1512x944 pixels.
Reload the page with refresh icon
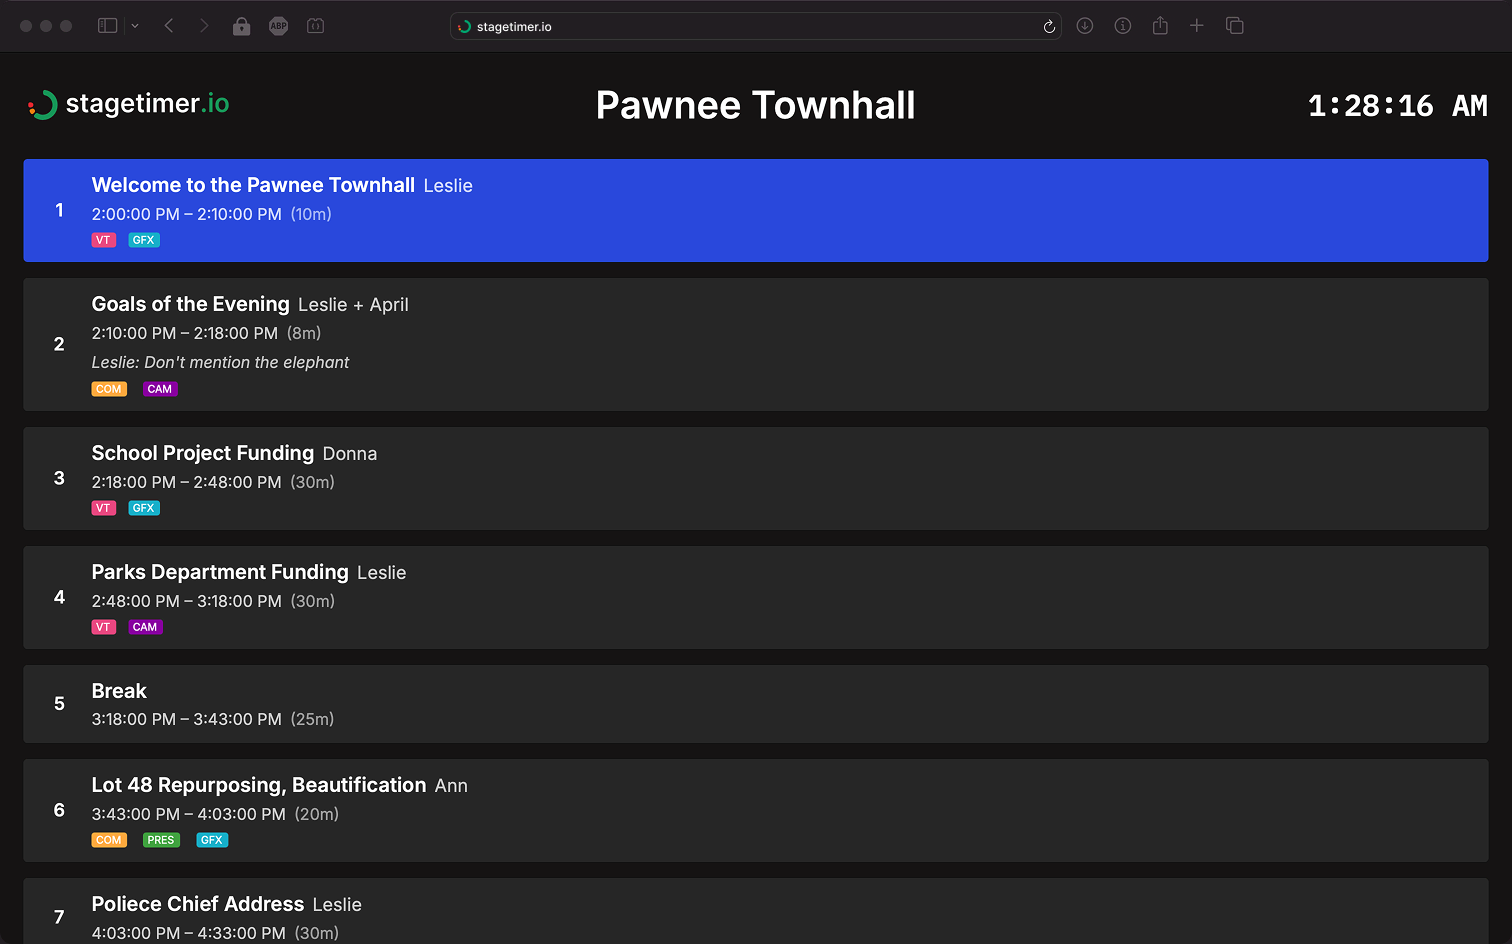[x=1049, y=27]
